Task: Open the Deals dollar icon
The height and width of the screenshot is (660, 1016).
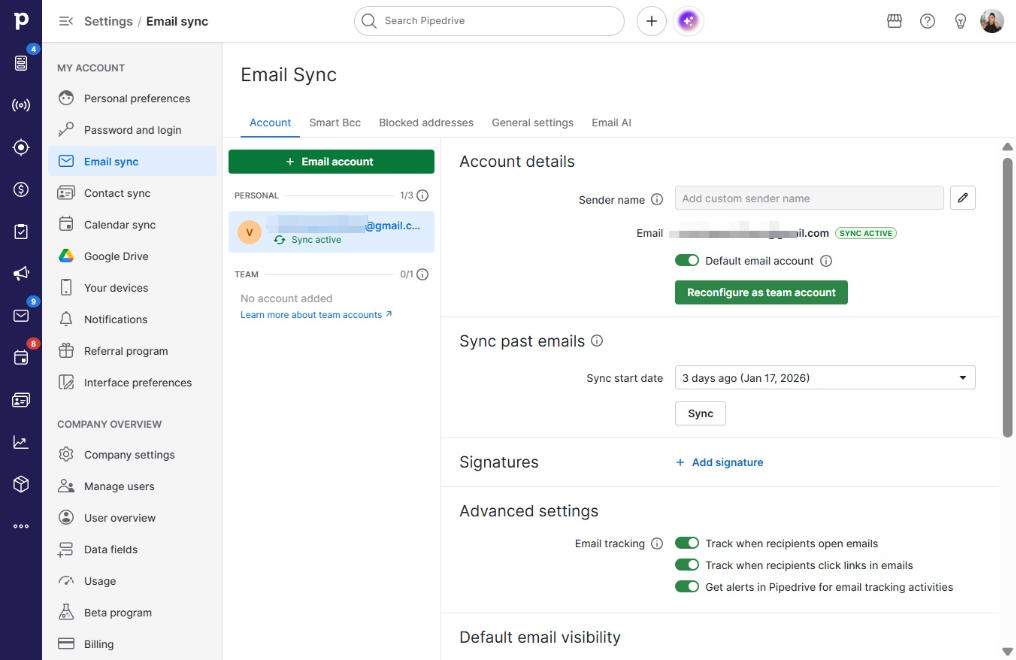Action: pyautogui.click(x=21, y=189)
